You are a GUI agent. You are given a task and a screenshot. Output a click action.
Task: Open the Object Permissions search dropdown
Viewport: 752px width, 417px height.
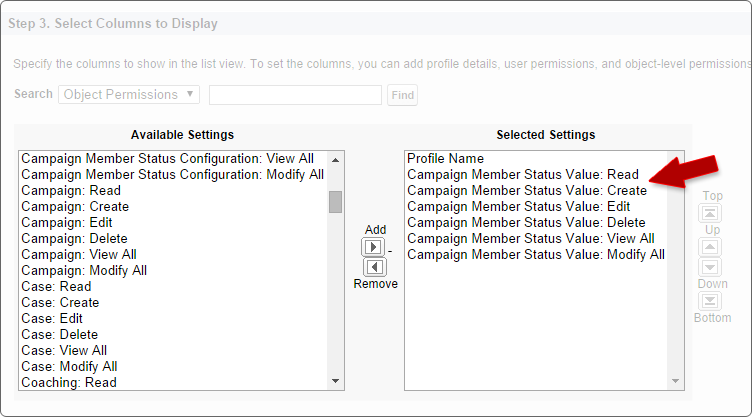(129, 95)
